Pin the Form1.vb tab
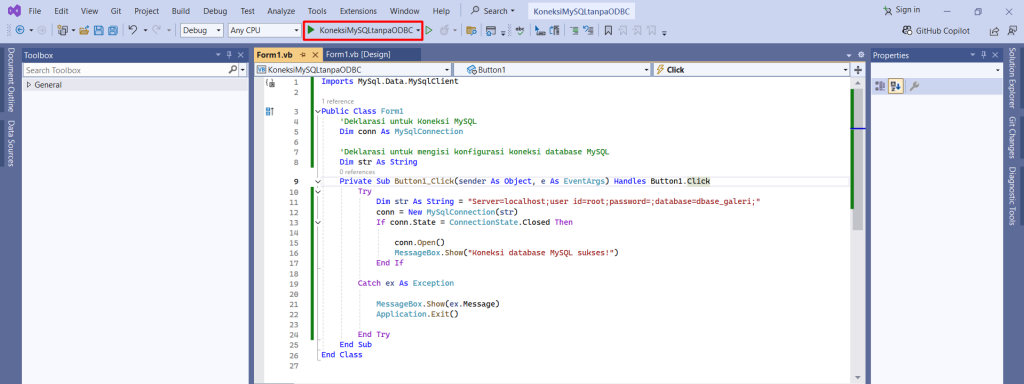Viewport: 1024px width, 384px height. click(x=303, y=55)
